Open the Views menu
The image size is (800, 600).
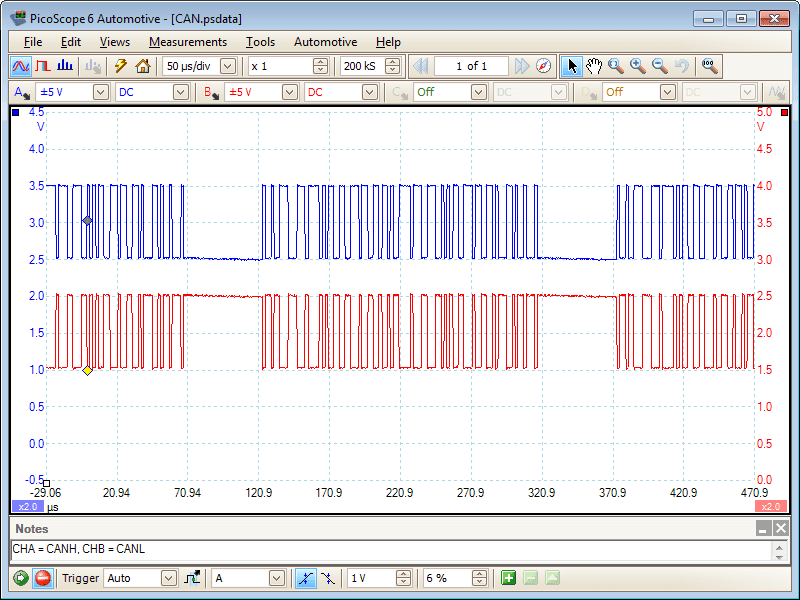pyautogui.click(x=115, y=42)
